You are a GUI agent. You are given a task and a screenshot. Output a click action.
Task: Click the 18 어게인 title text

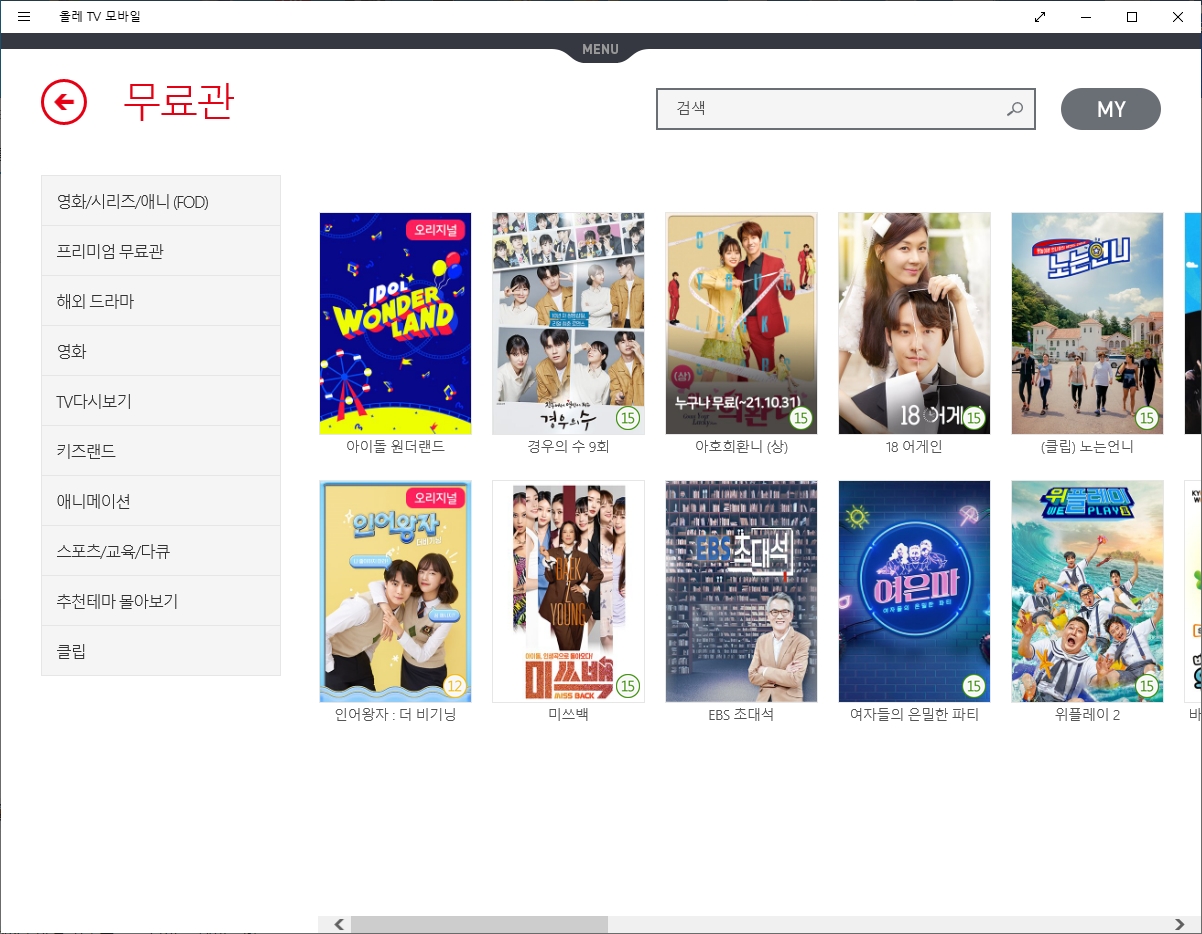pos(914,447)
